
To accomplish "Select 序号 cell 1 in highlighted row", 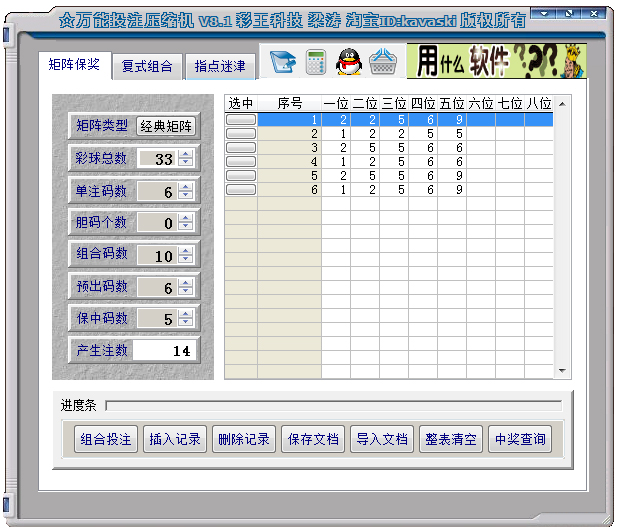I will (290, 119).
